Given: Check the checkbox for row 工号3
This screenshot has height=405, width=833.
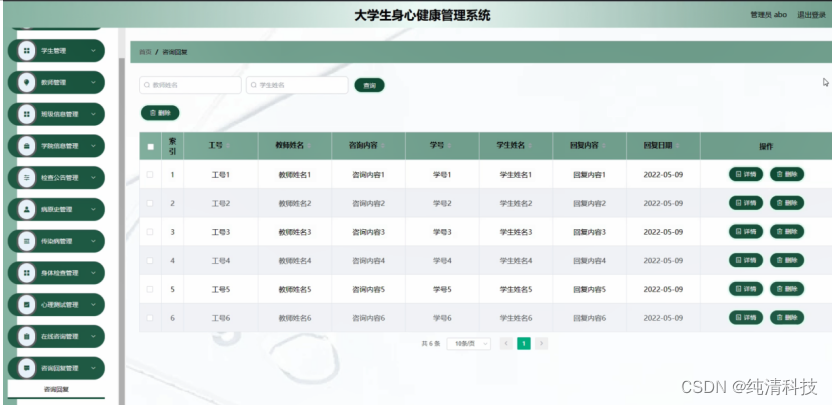Looking at the screenshot, I should point(150,232).
